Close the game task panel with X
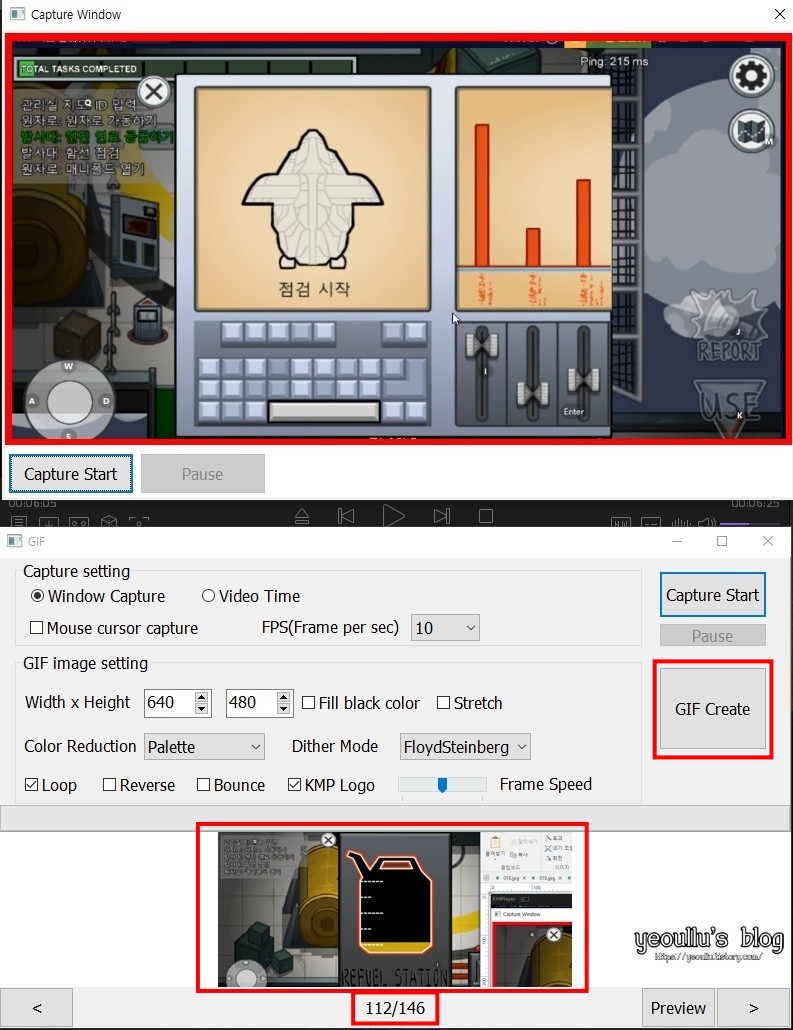Viewport: 793px width, 1030px height. tap(154, 92)
